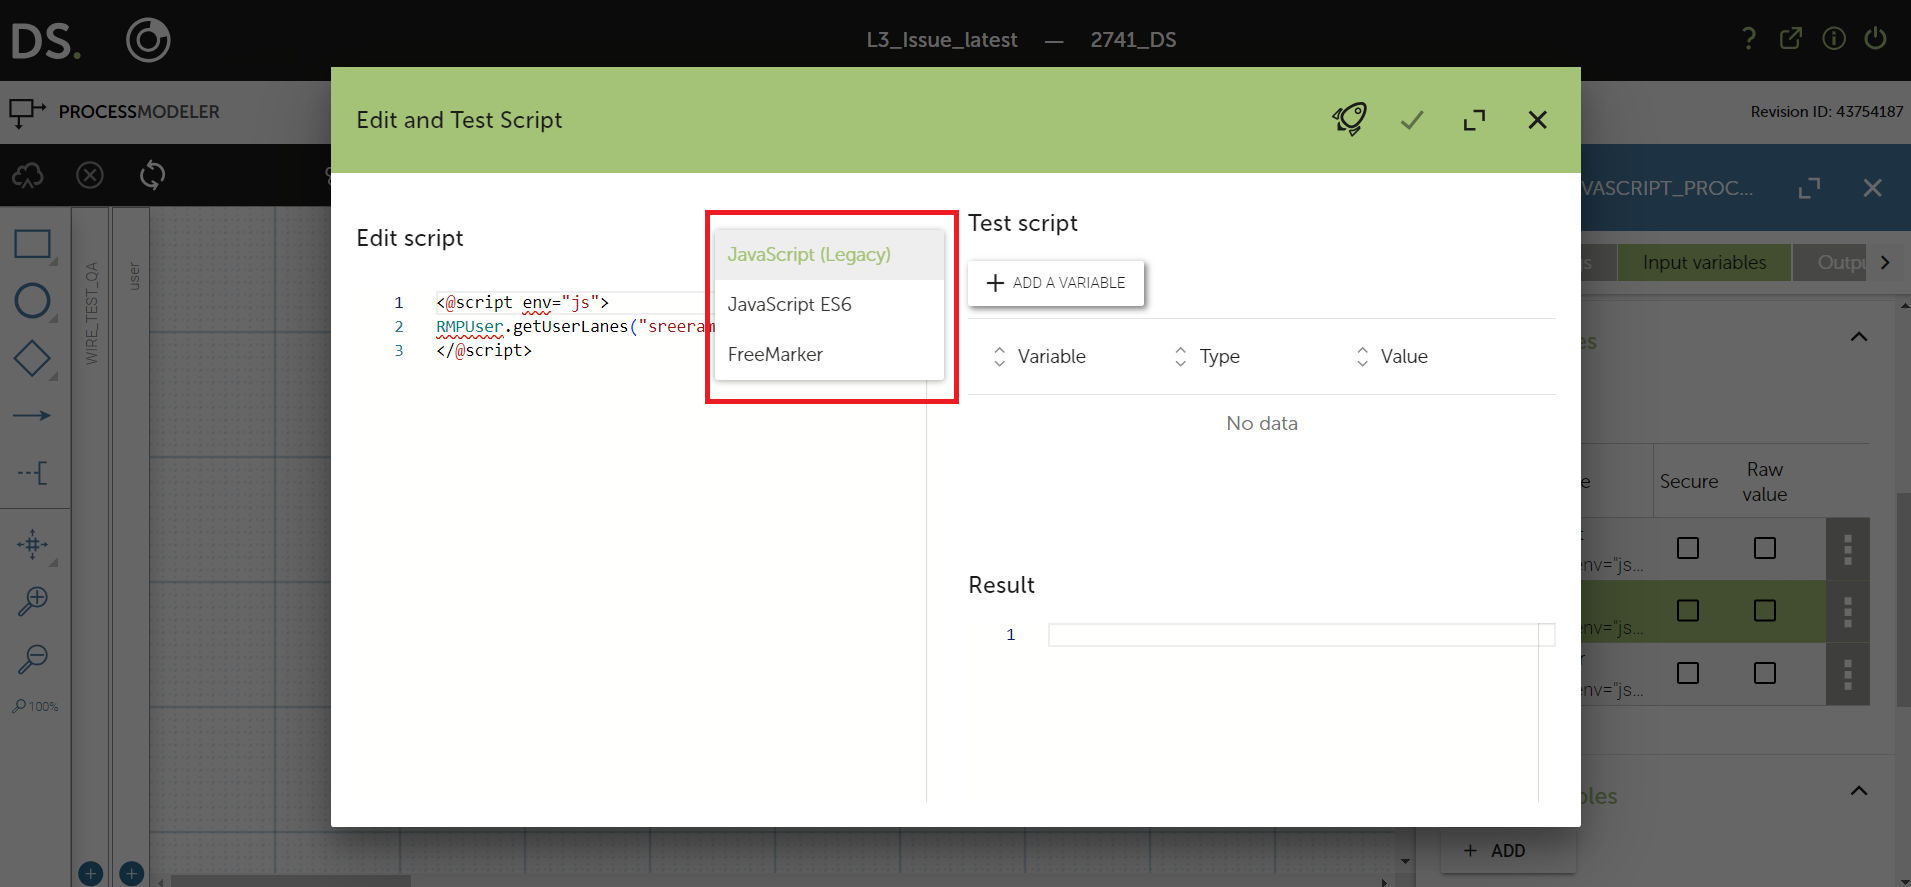Run the script test via rocket icon
Screen dimensions: 1911x887
[1349, 120]
